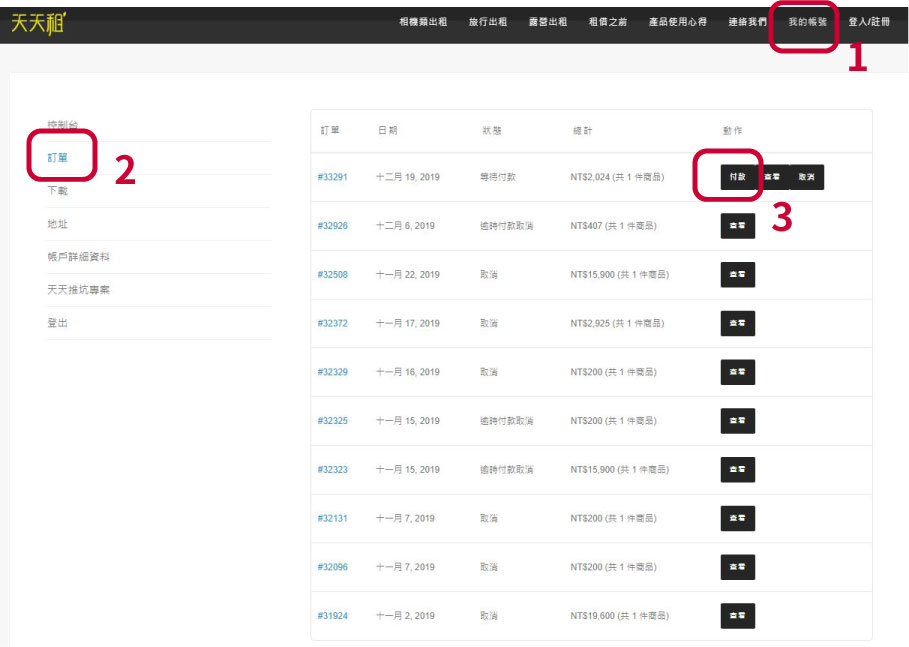
Task: Open order number link #32508
Action: (x=333, y=274)
